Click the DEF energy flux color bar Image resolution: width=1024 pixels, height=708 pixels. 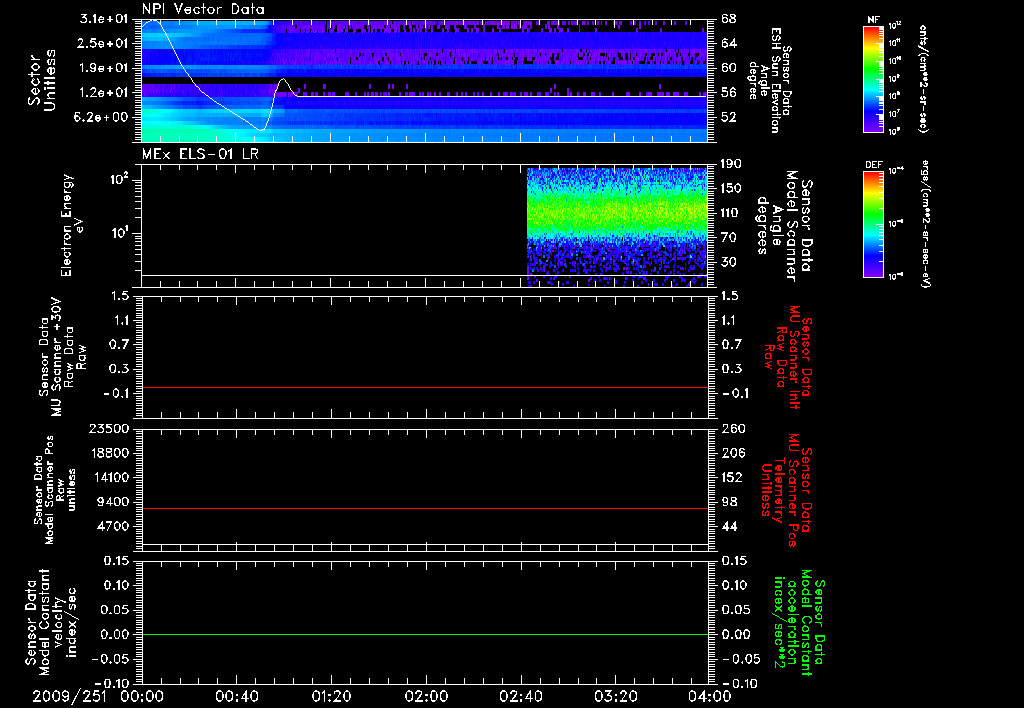pos(873,224)
